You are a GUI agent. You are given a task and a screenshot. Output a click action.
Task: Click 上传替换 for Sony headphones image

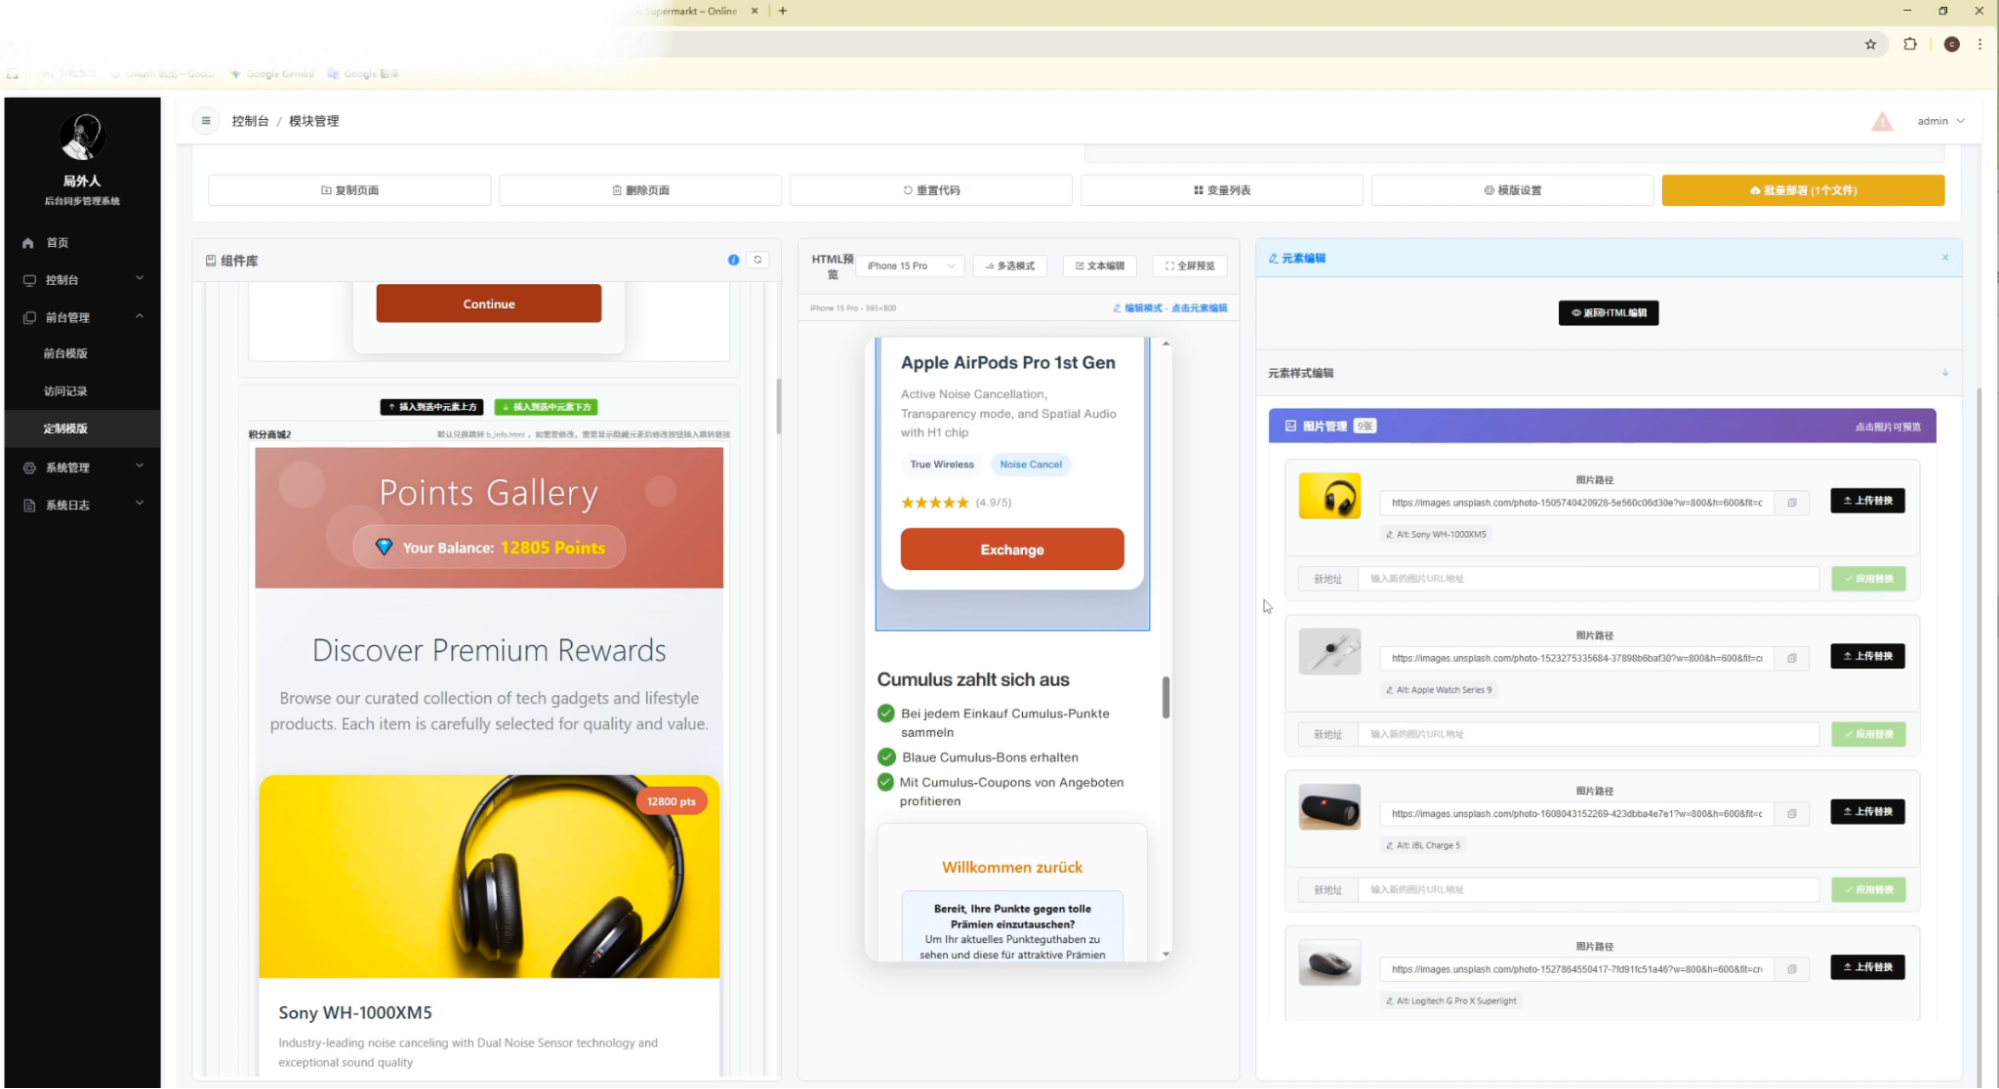pos(1867,501)
